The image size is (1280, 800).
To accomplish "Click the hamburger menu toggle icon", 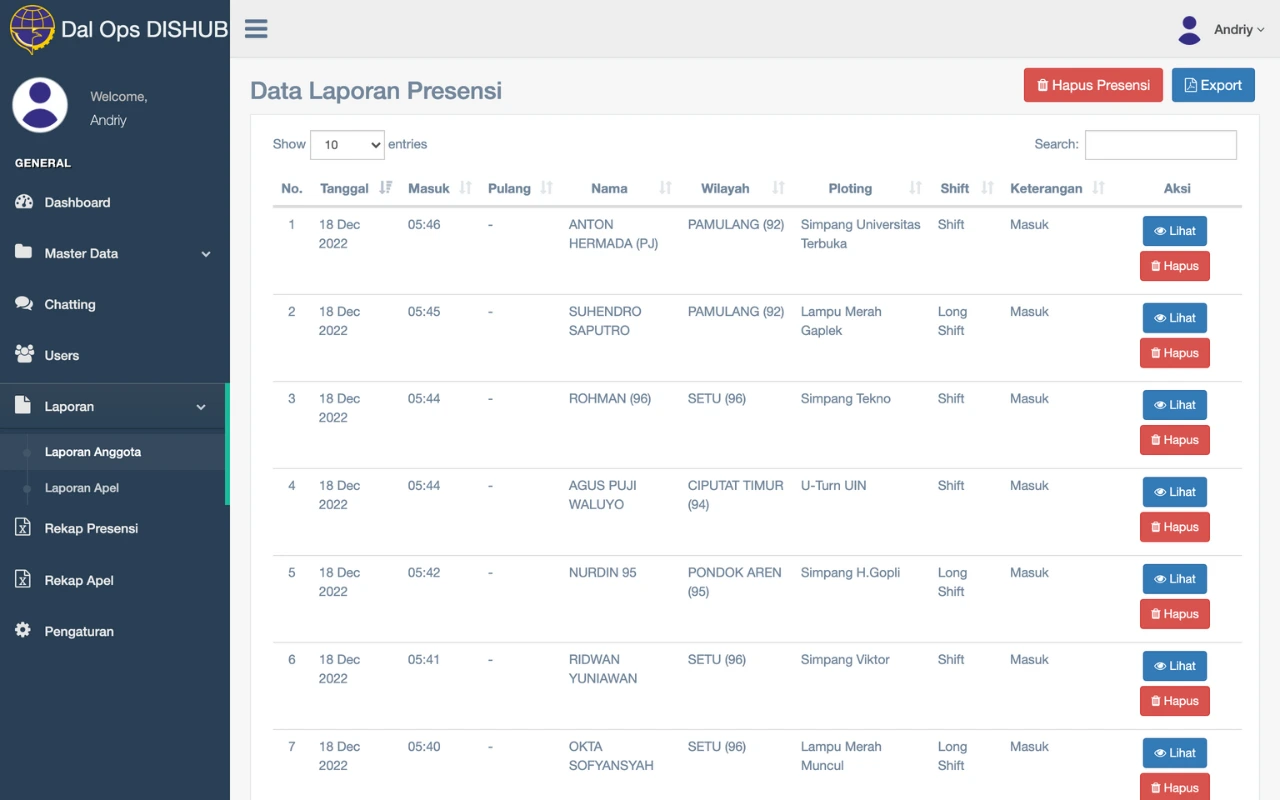I will tap(256, 29).
